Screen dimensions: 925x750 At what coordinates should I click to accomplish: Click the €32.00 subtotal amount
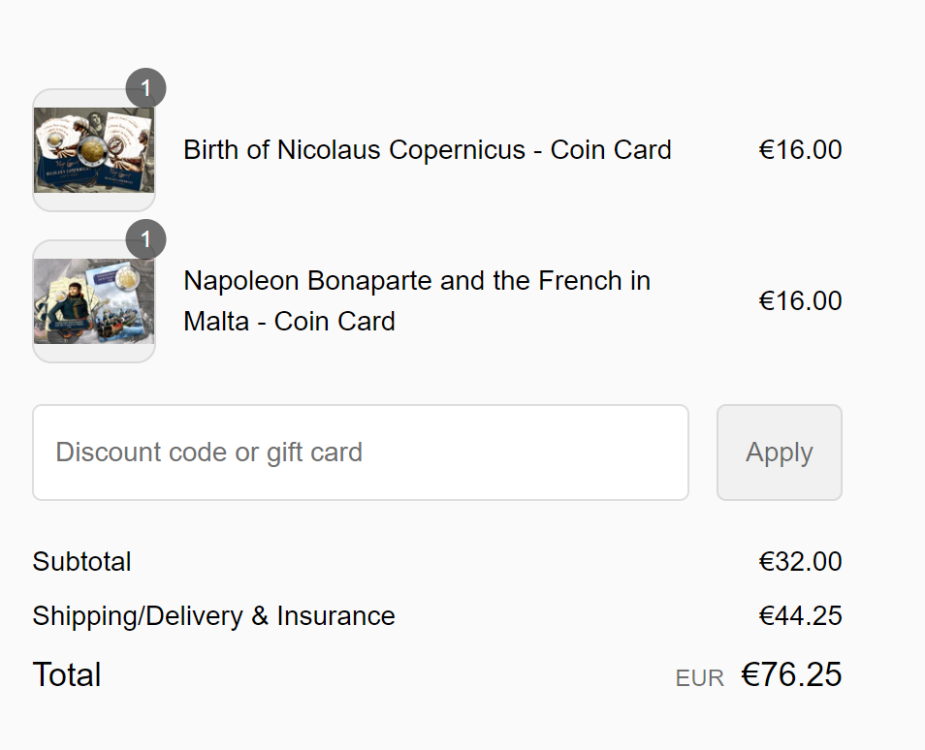click(x=800, y=562)
